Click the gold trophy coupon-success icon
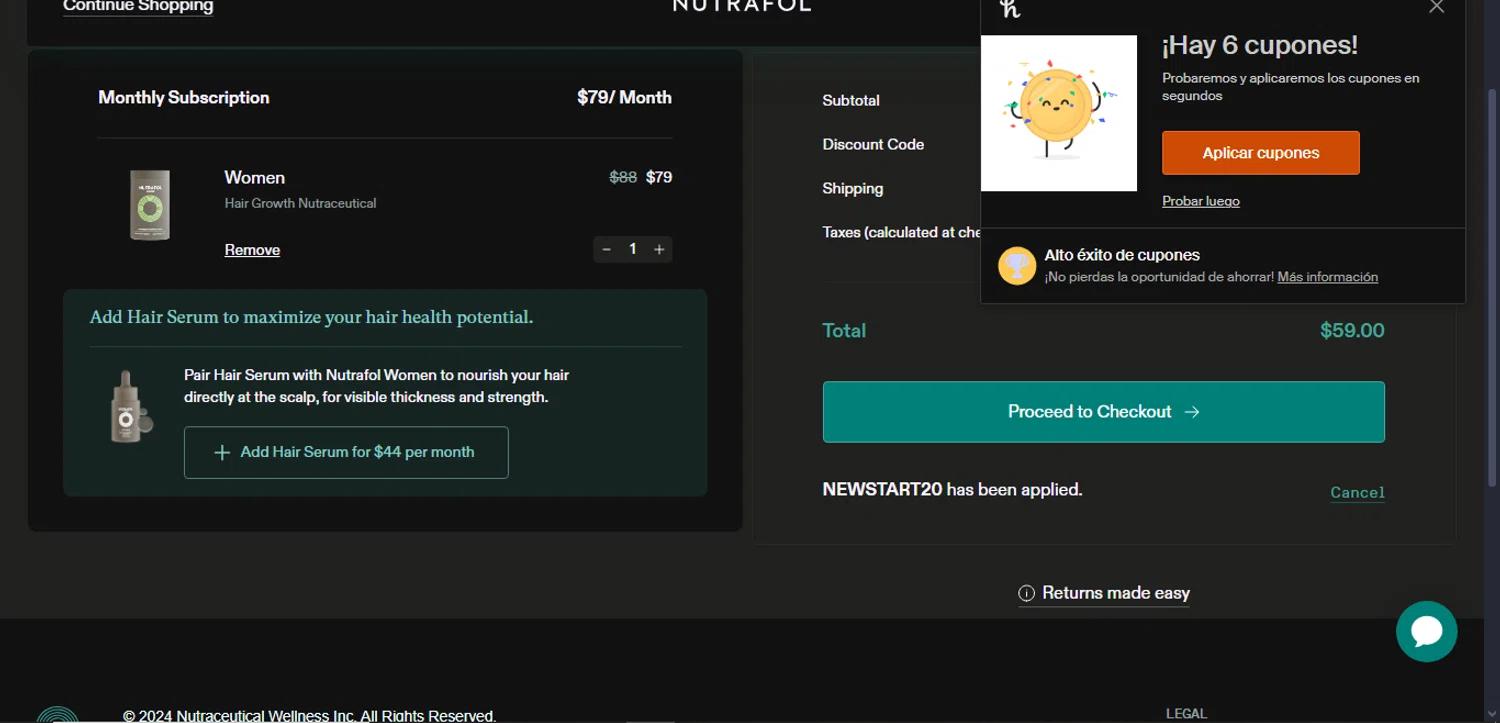The width and height of the screenshot is (1500, 723). coord(1017,266)
